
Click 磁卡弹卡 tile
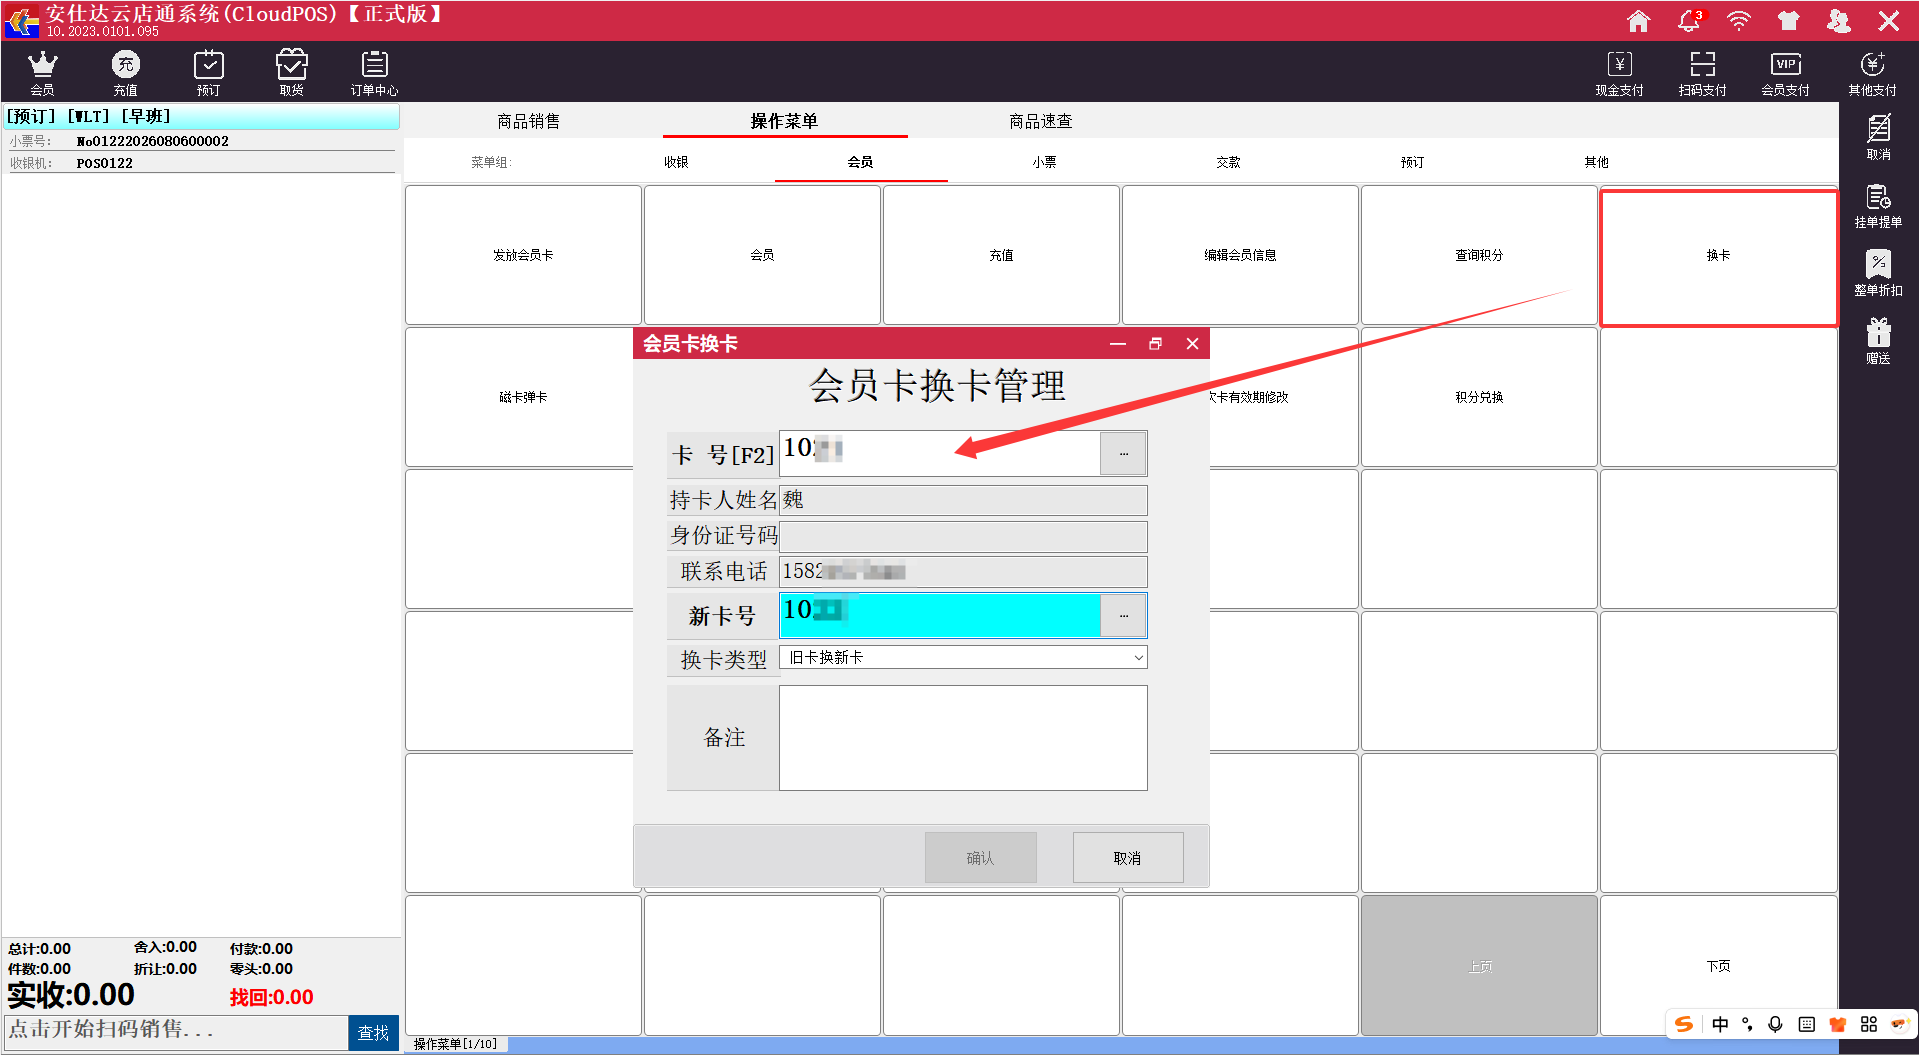tap(520, 397)
